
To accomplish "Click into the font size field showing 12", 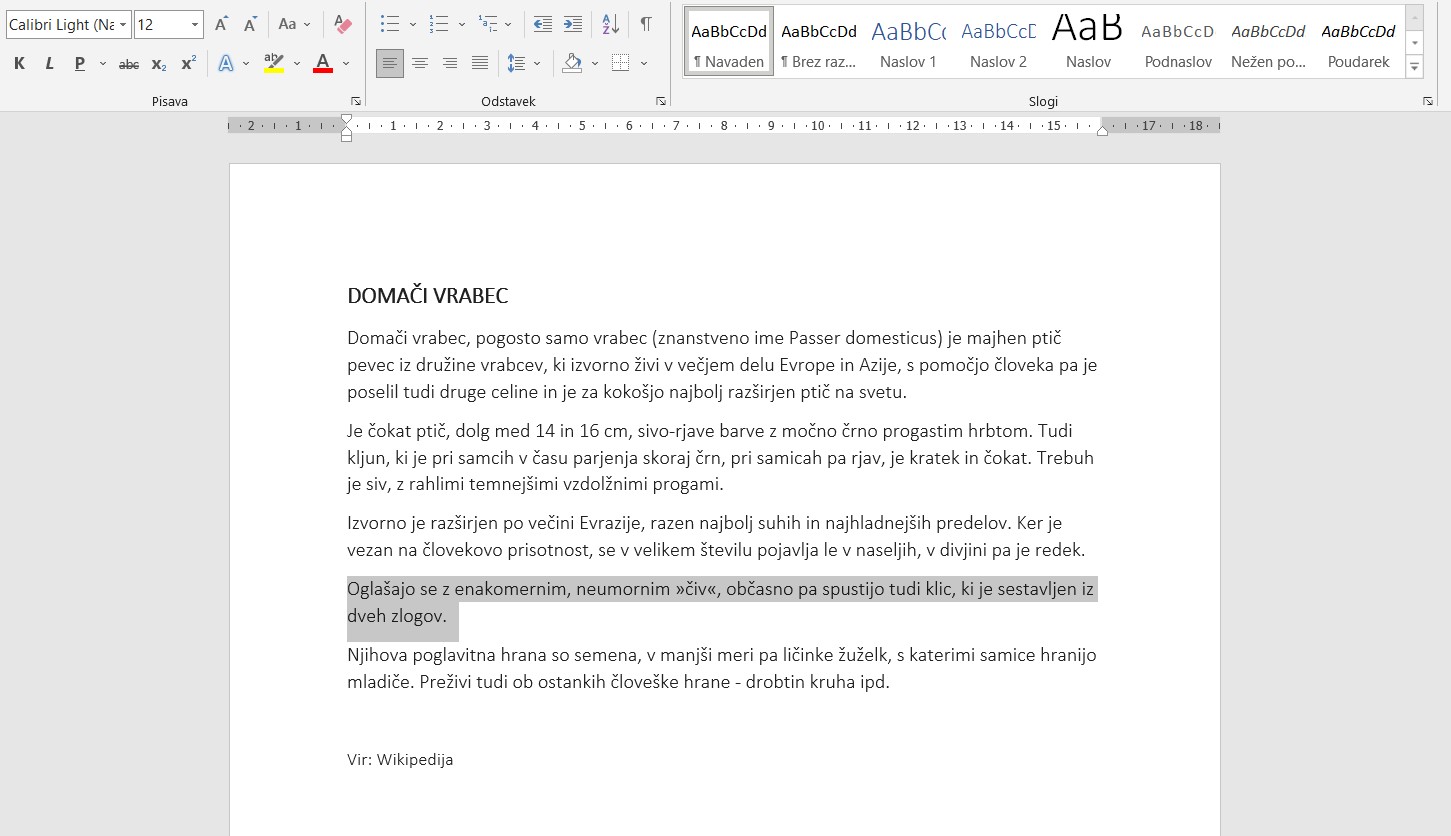I will point(161,24).
